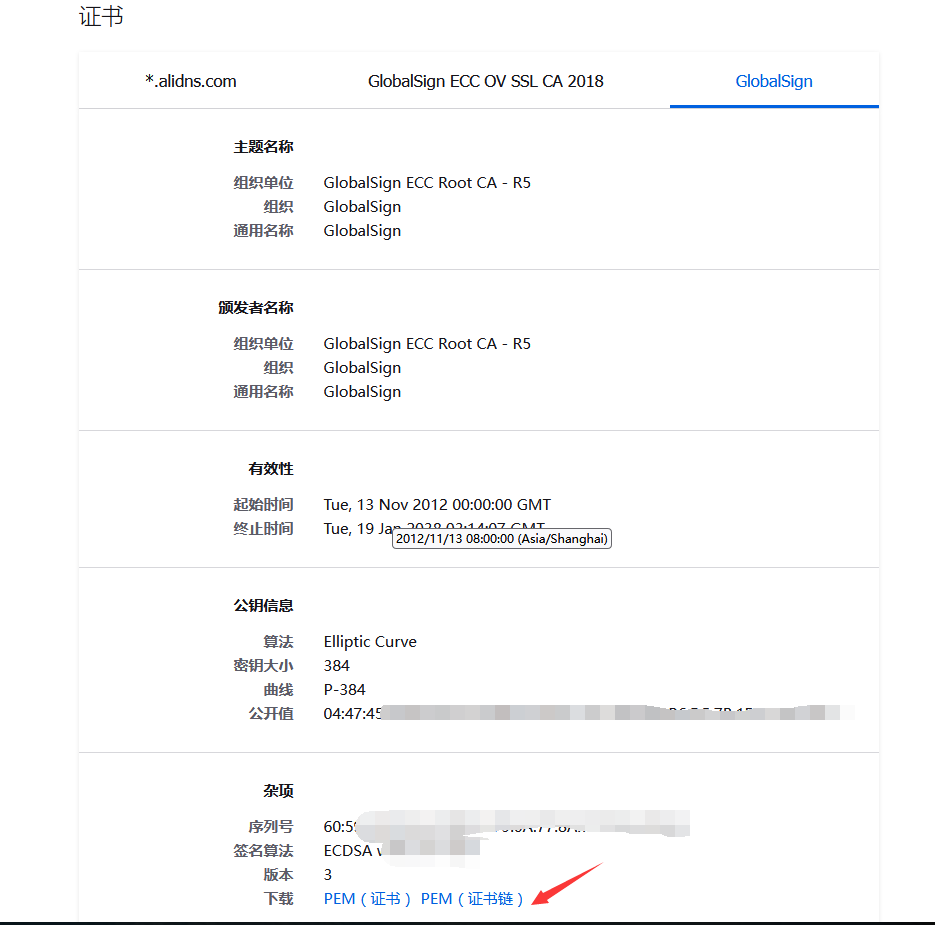Click the '2012/11/13 08:00:00 (Asia/Shanghai)' tooltip
Image resolution: width=935 pixels, height=925 pixels.
(x=501, y=539)
